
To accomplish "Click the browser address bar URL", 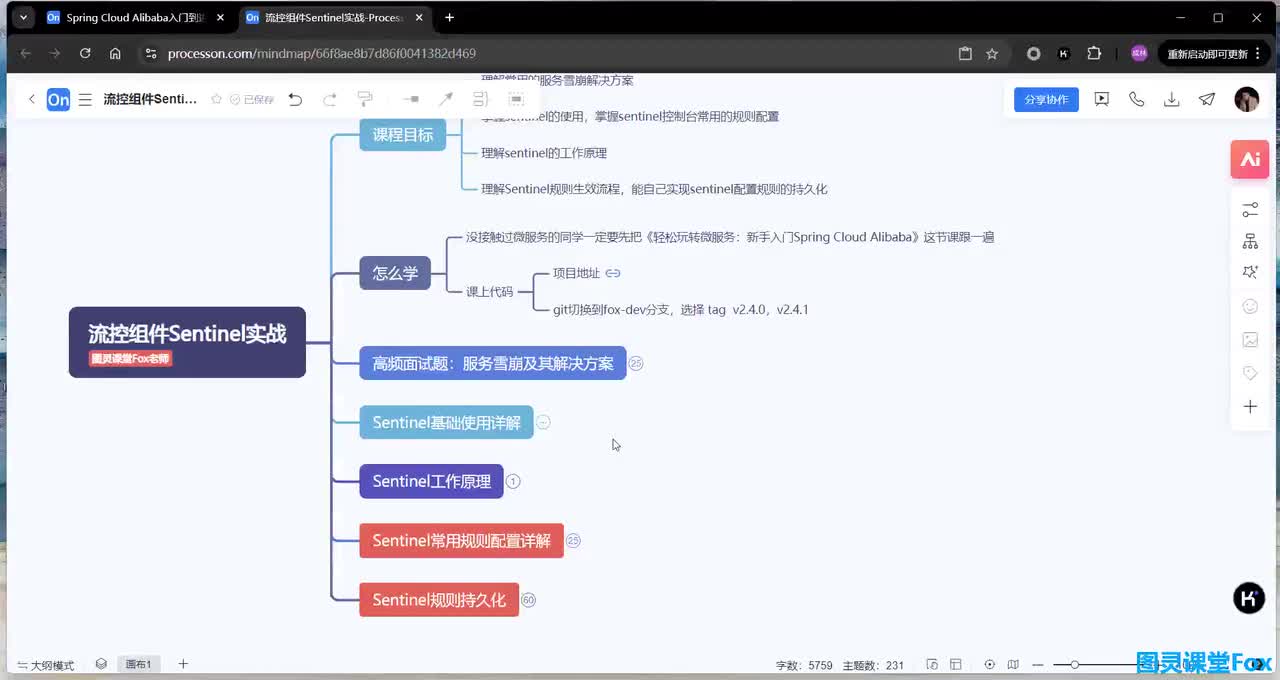I will click(x=322, y=54).
